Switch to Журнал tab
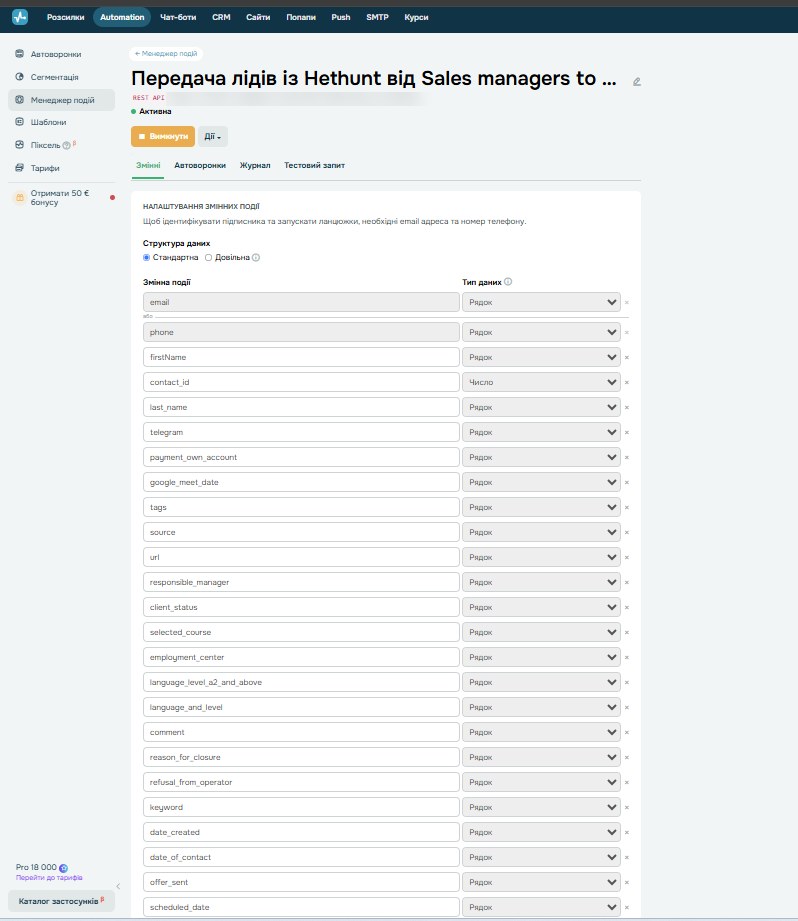798x921 pixels. pyautogui.click(x=255, y=166)
